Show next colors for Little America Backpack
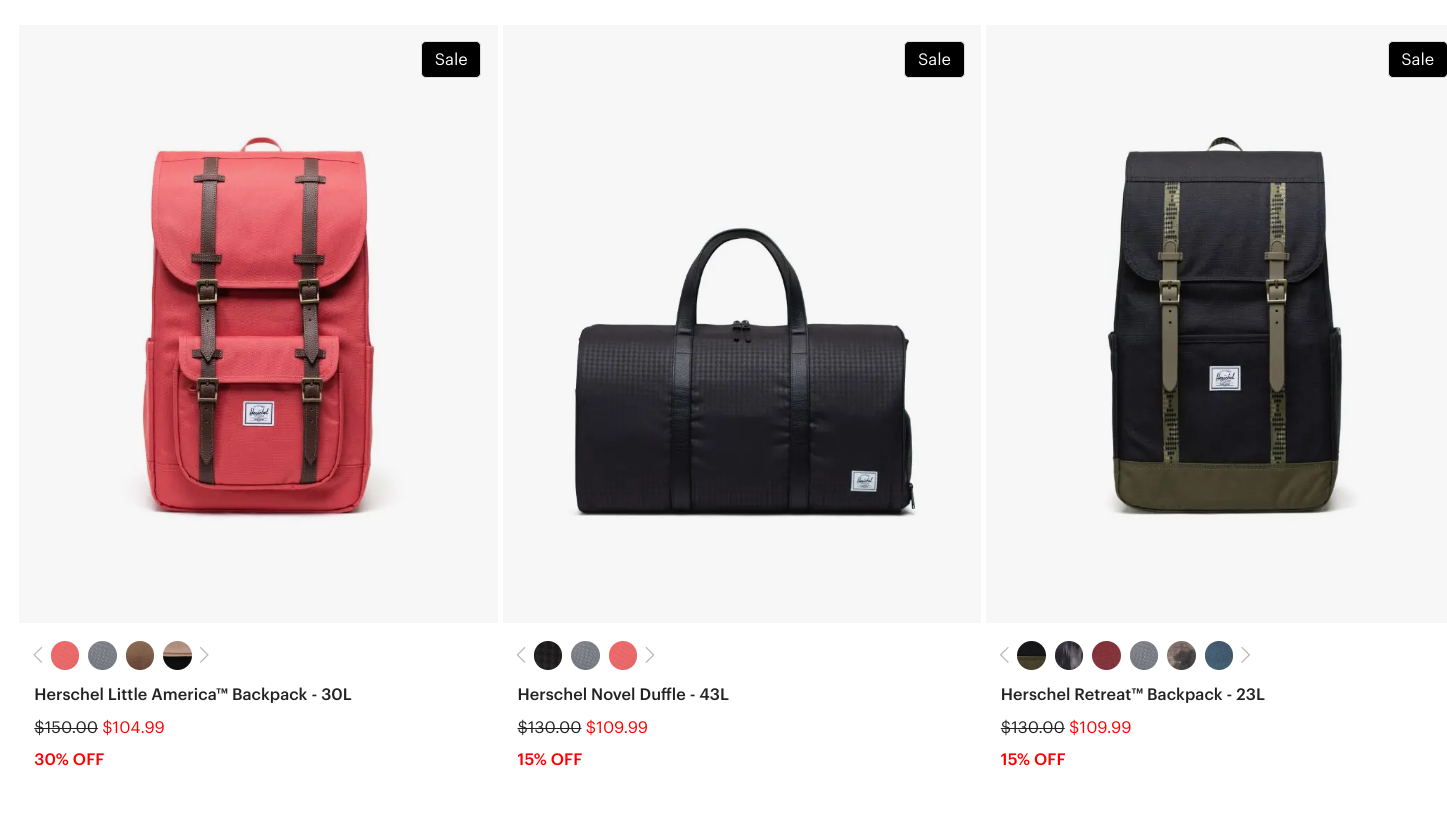The image size is (1447, 817). pos(204,655)
